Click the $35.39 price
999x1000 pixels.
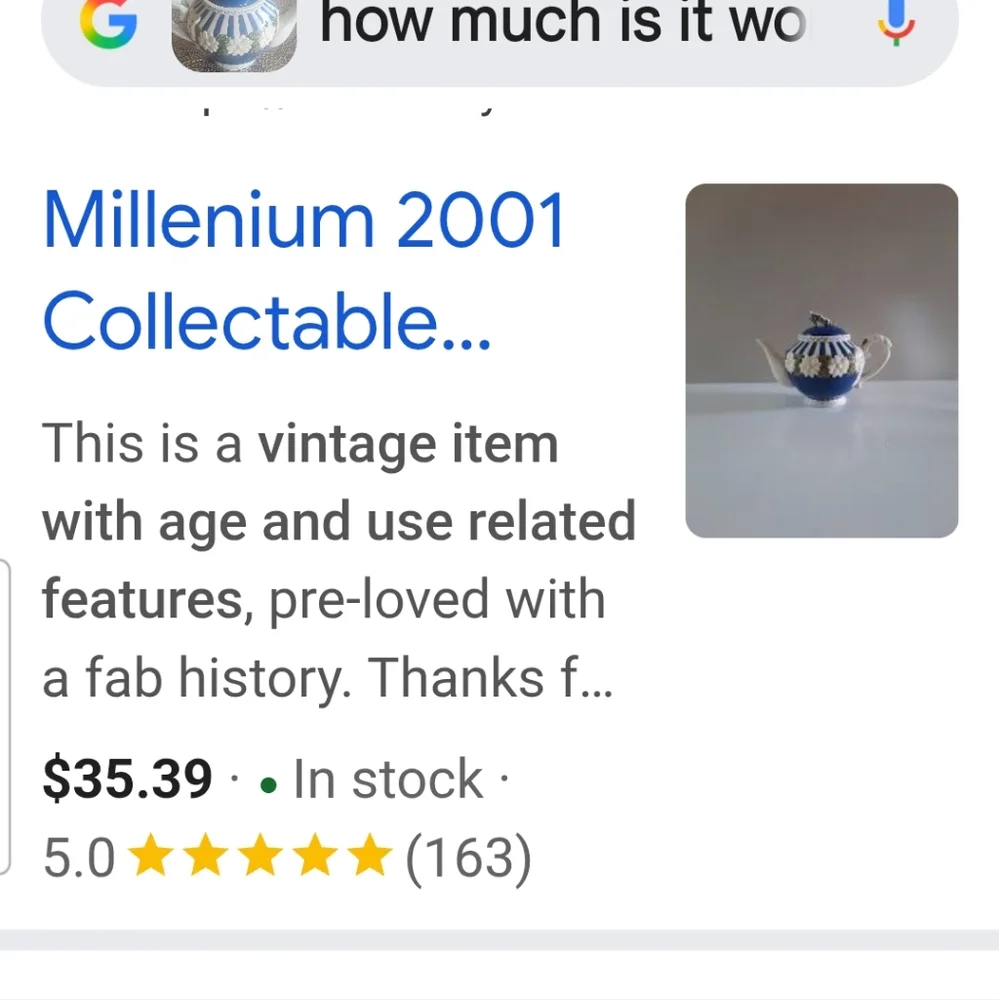127,779
